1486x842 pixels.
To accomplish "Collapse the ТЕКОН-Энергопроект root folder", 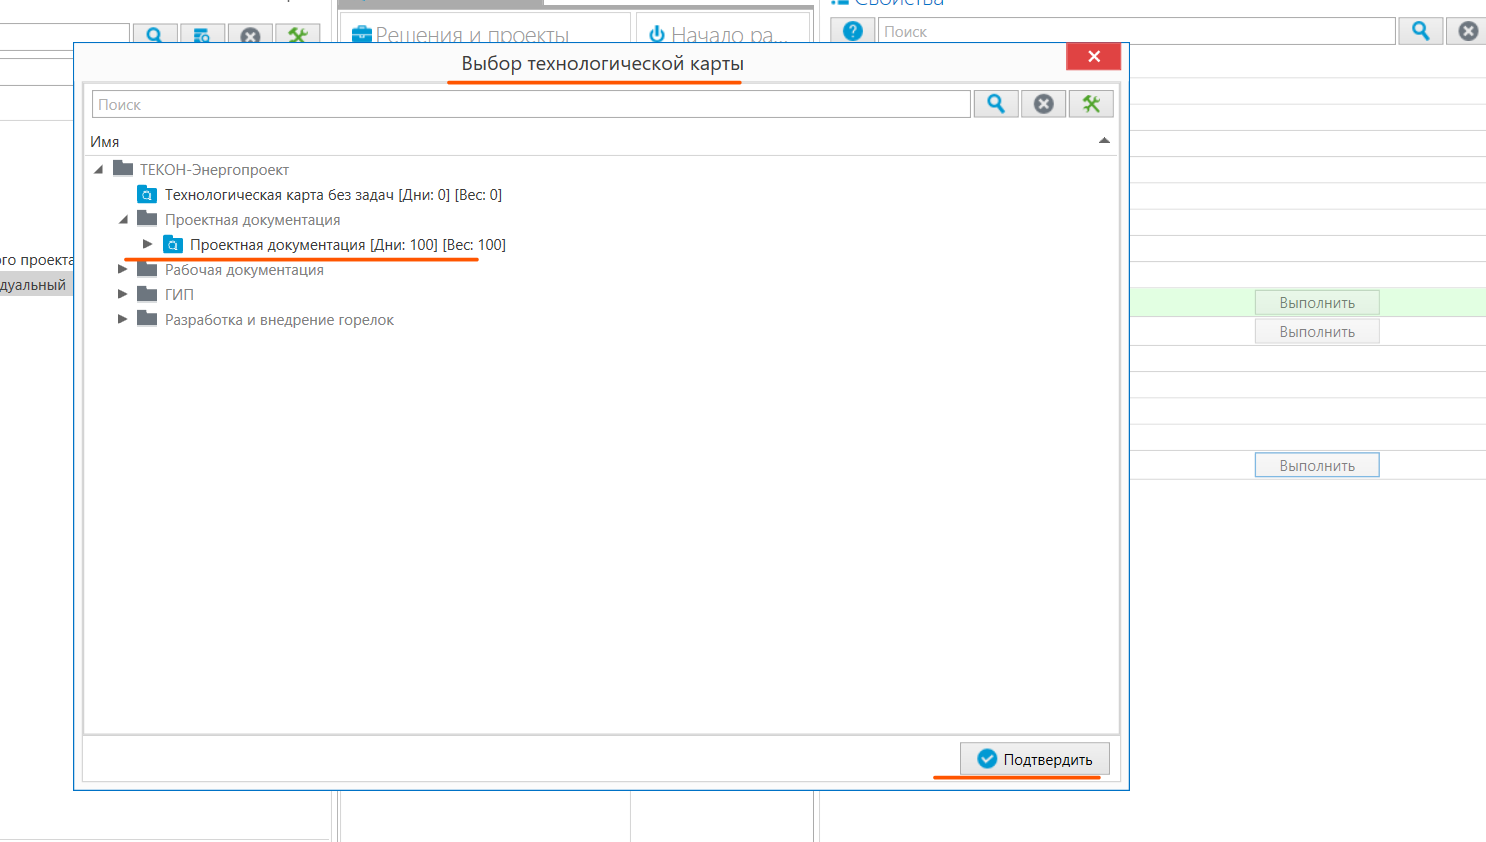I will (x=98, y=170).
